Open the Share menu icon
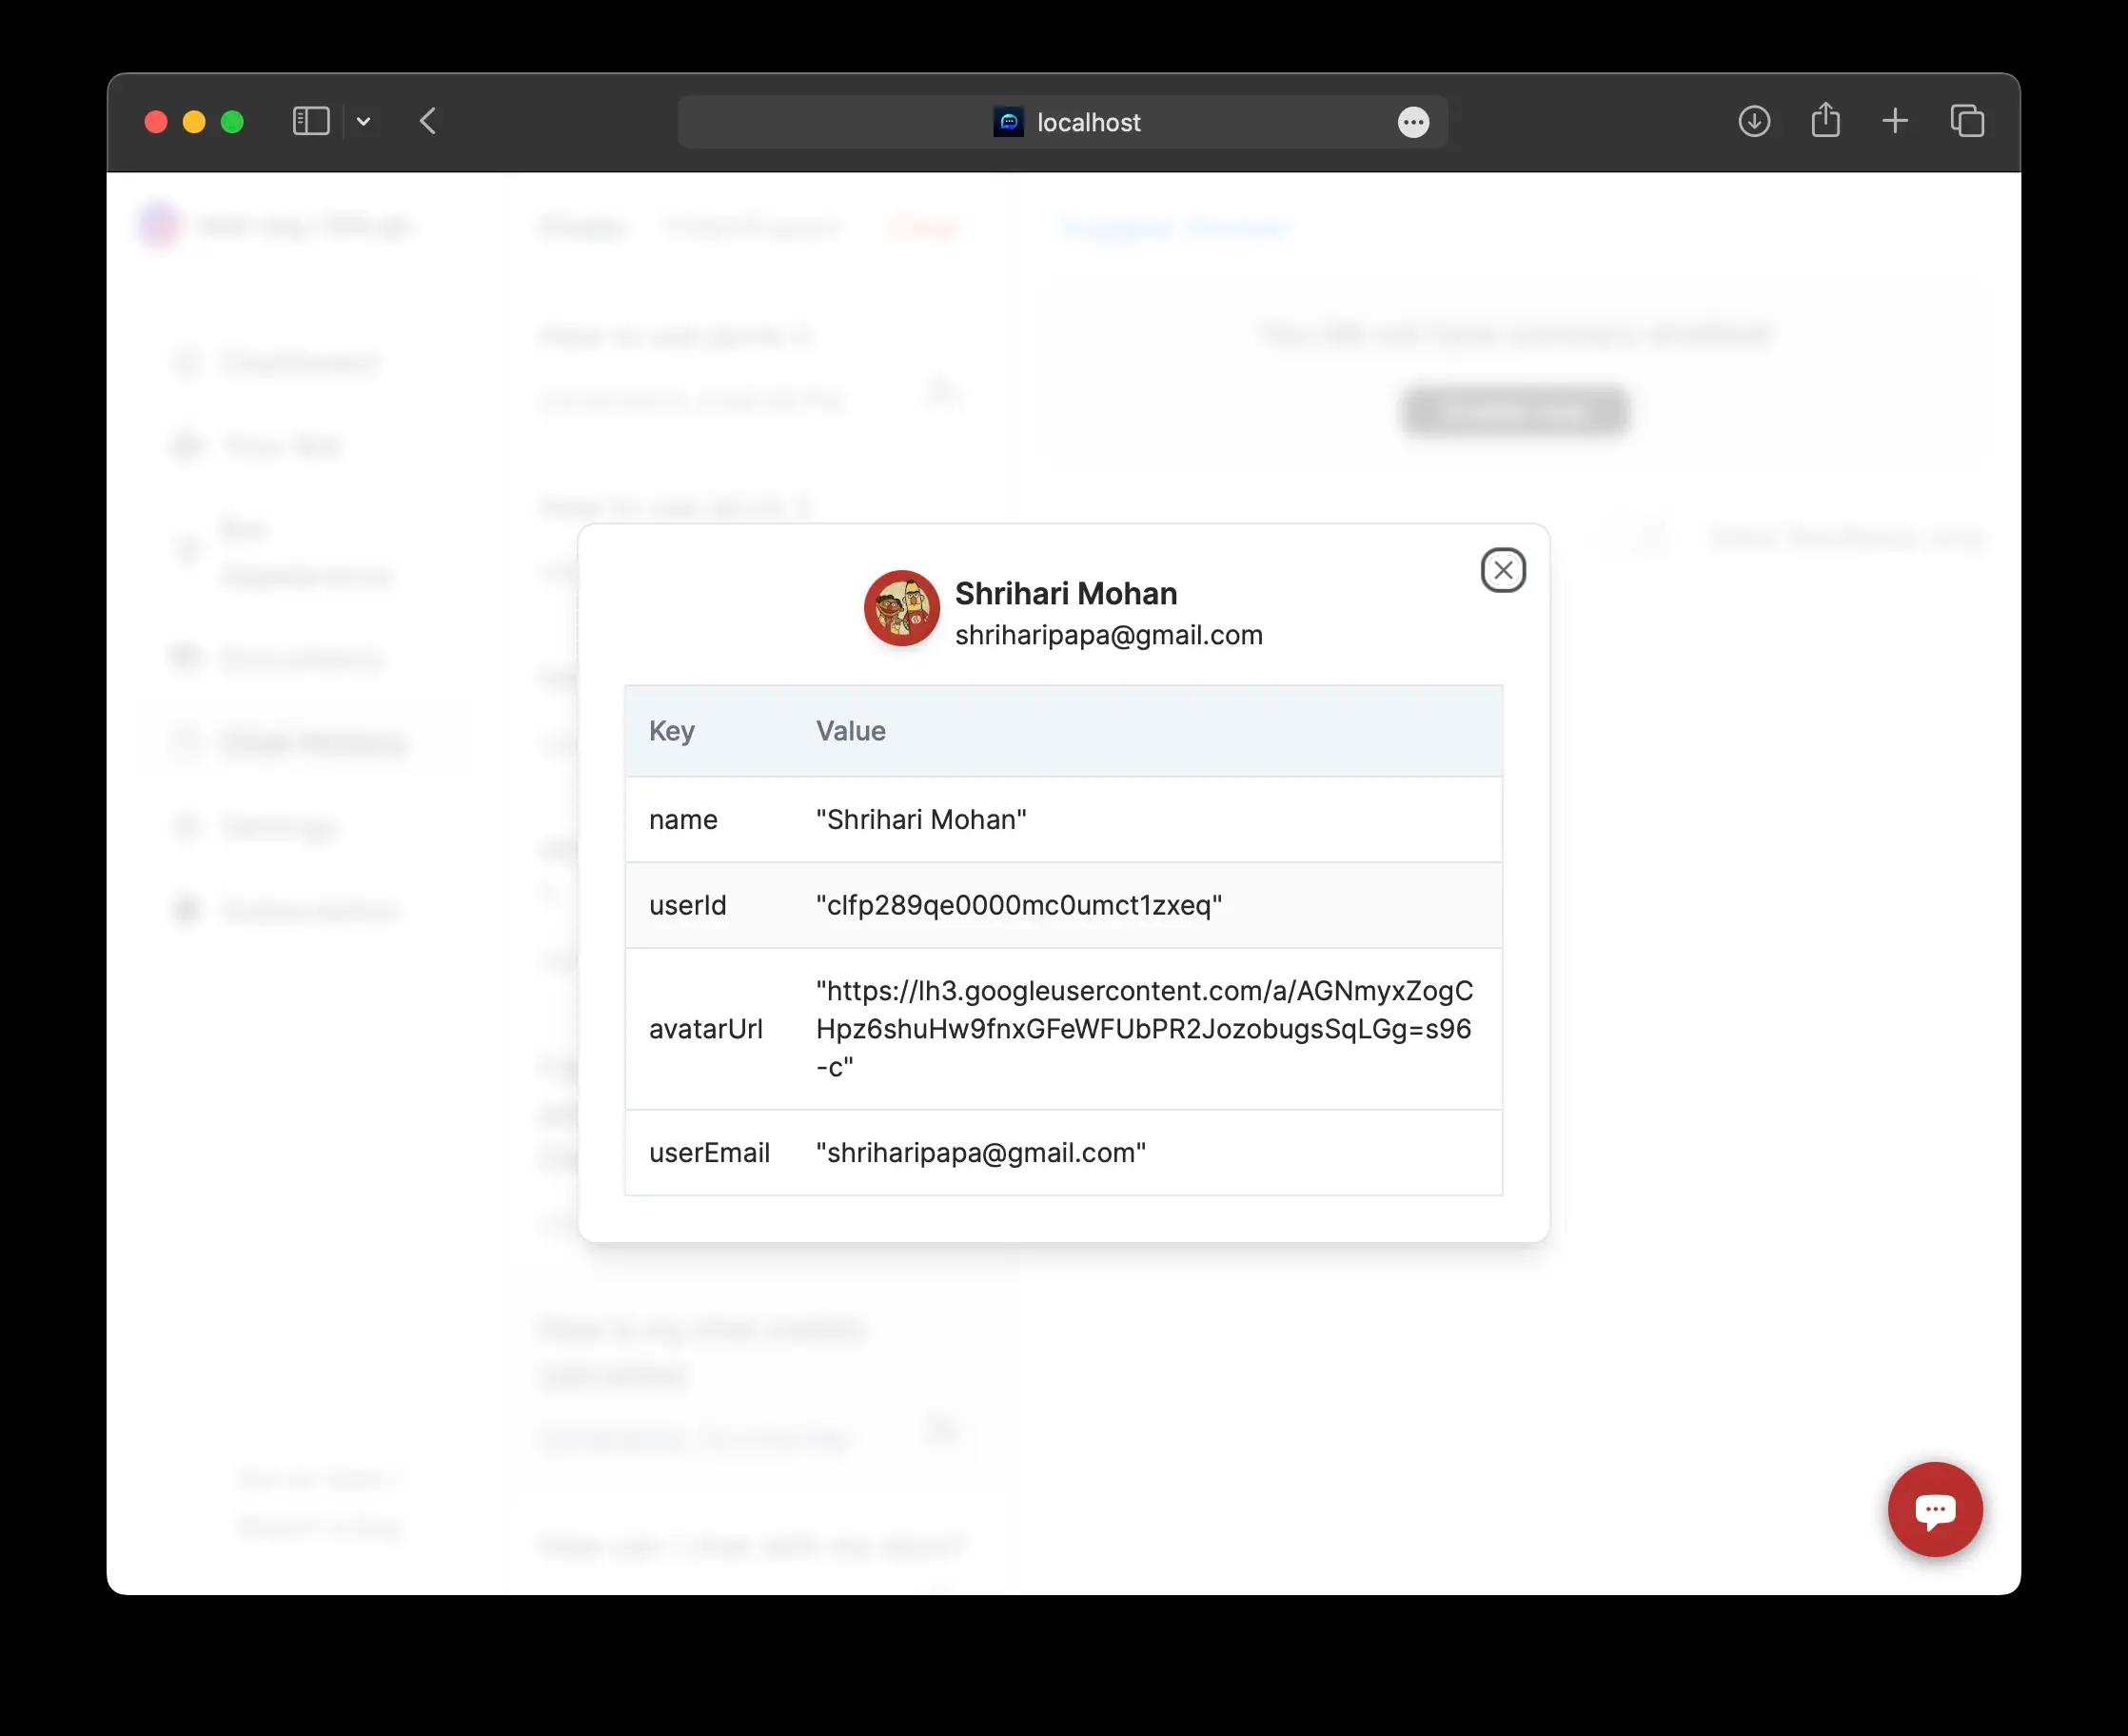The width and height of the screenshot is (2128, 1736). (x=1826, y=121)
